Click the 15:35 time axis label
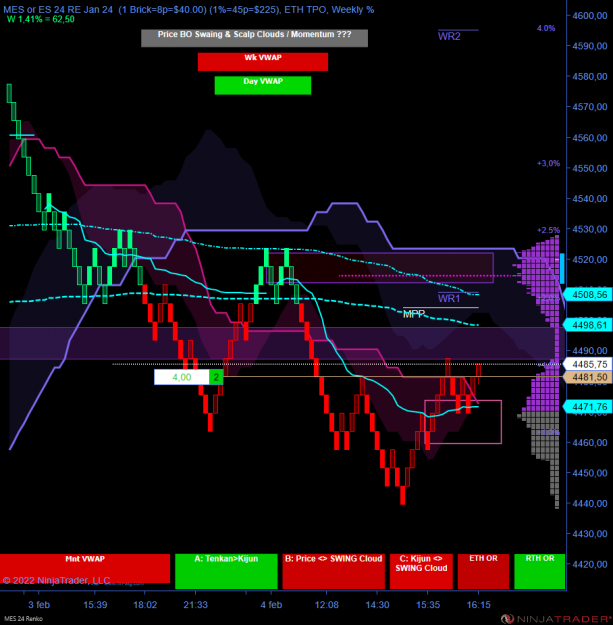 (x=428, y=605)
